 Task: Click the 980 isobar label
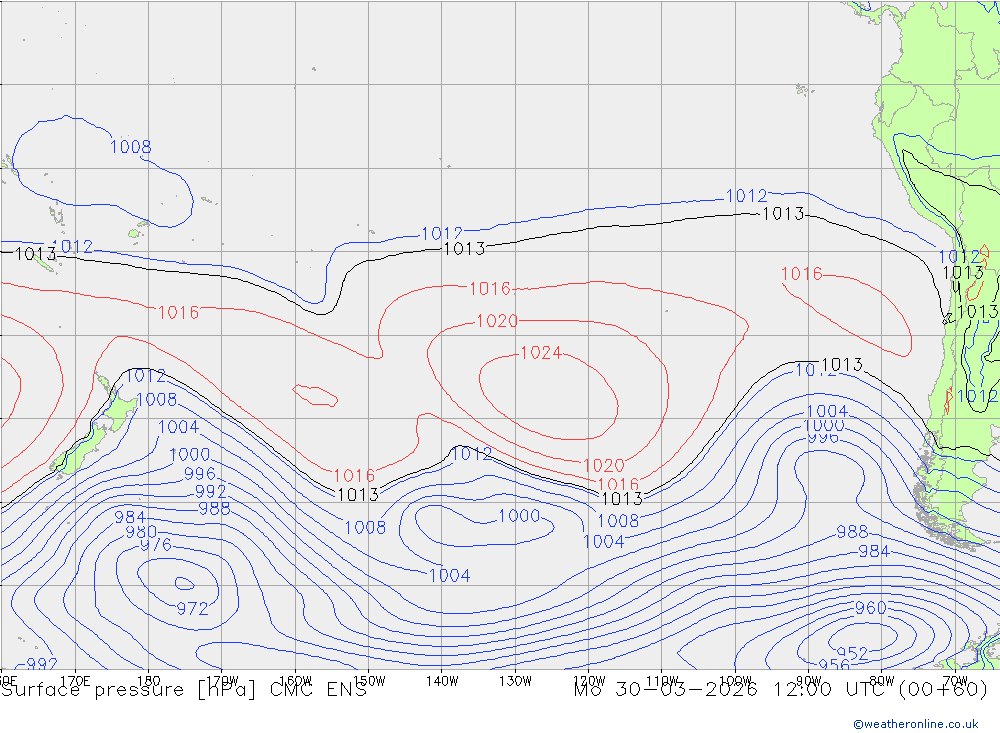(x=141, y=532)
